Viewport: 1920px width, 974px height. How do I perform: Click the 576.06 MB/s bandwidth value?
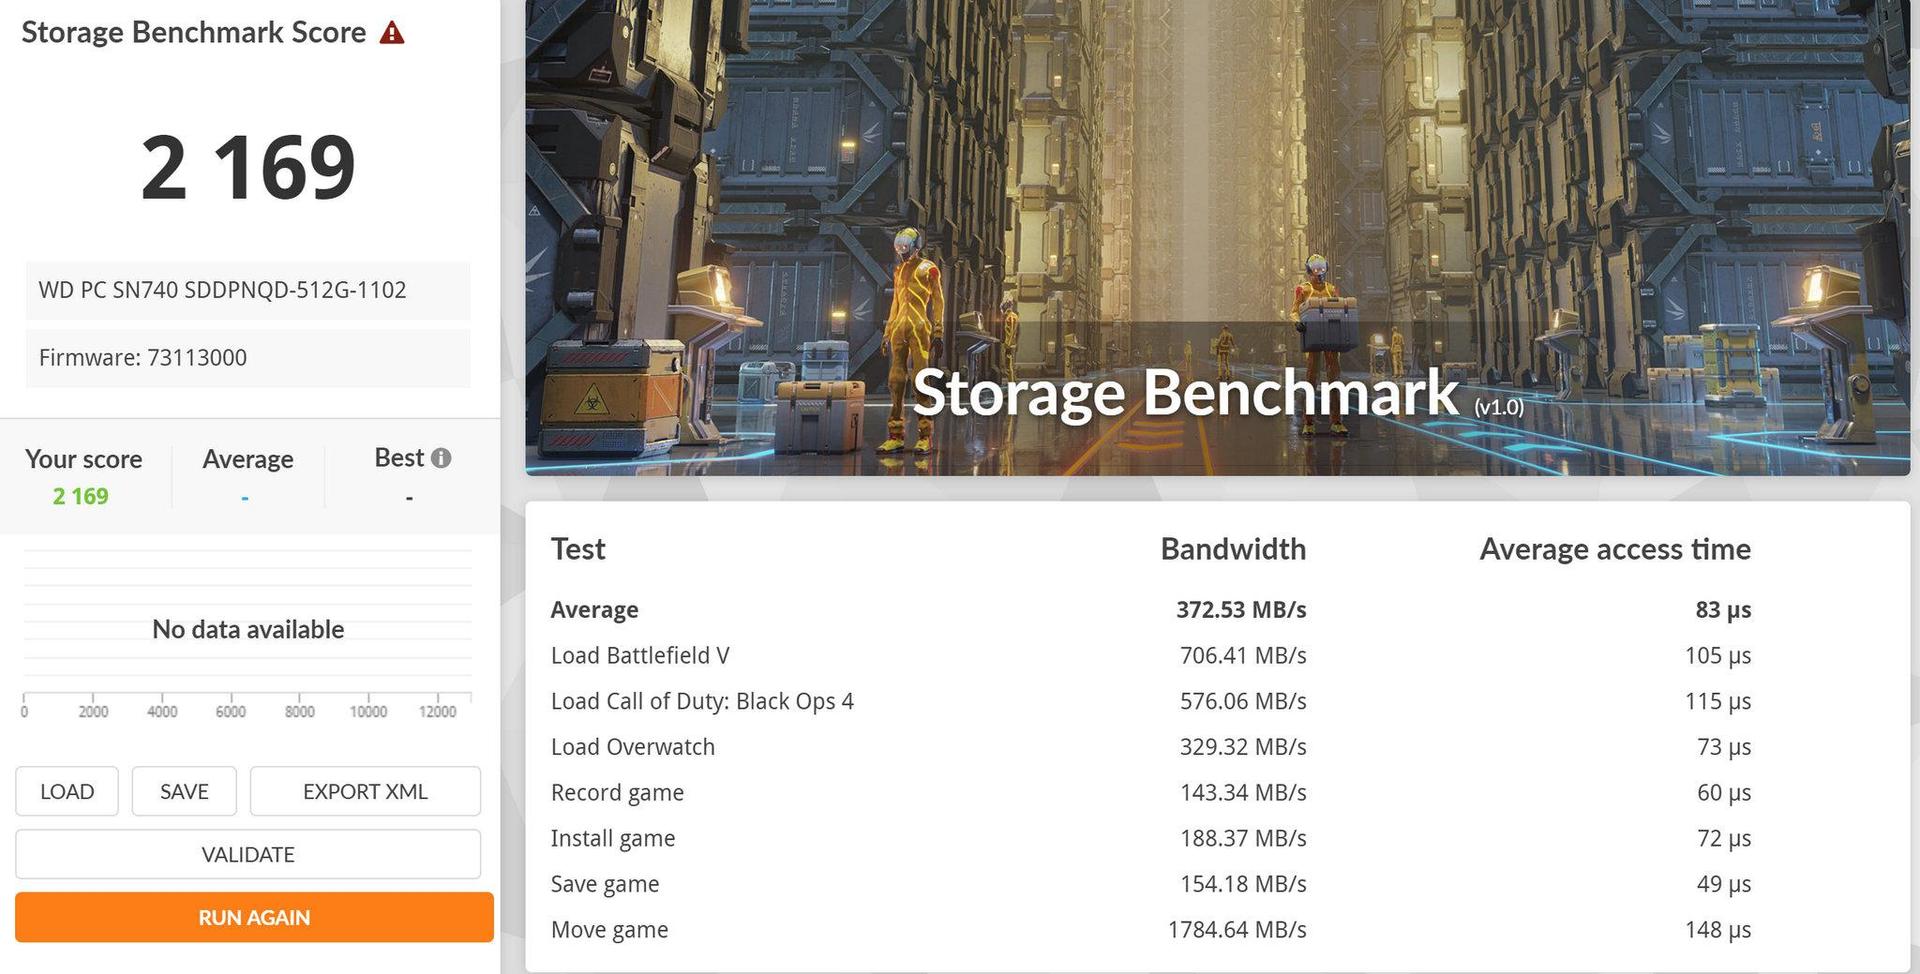(x=1243, y=702)
